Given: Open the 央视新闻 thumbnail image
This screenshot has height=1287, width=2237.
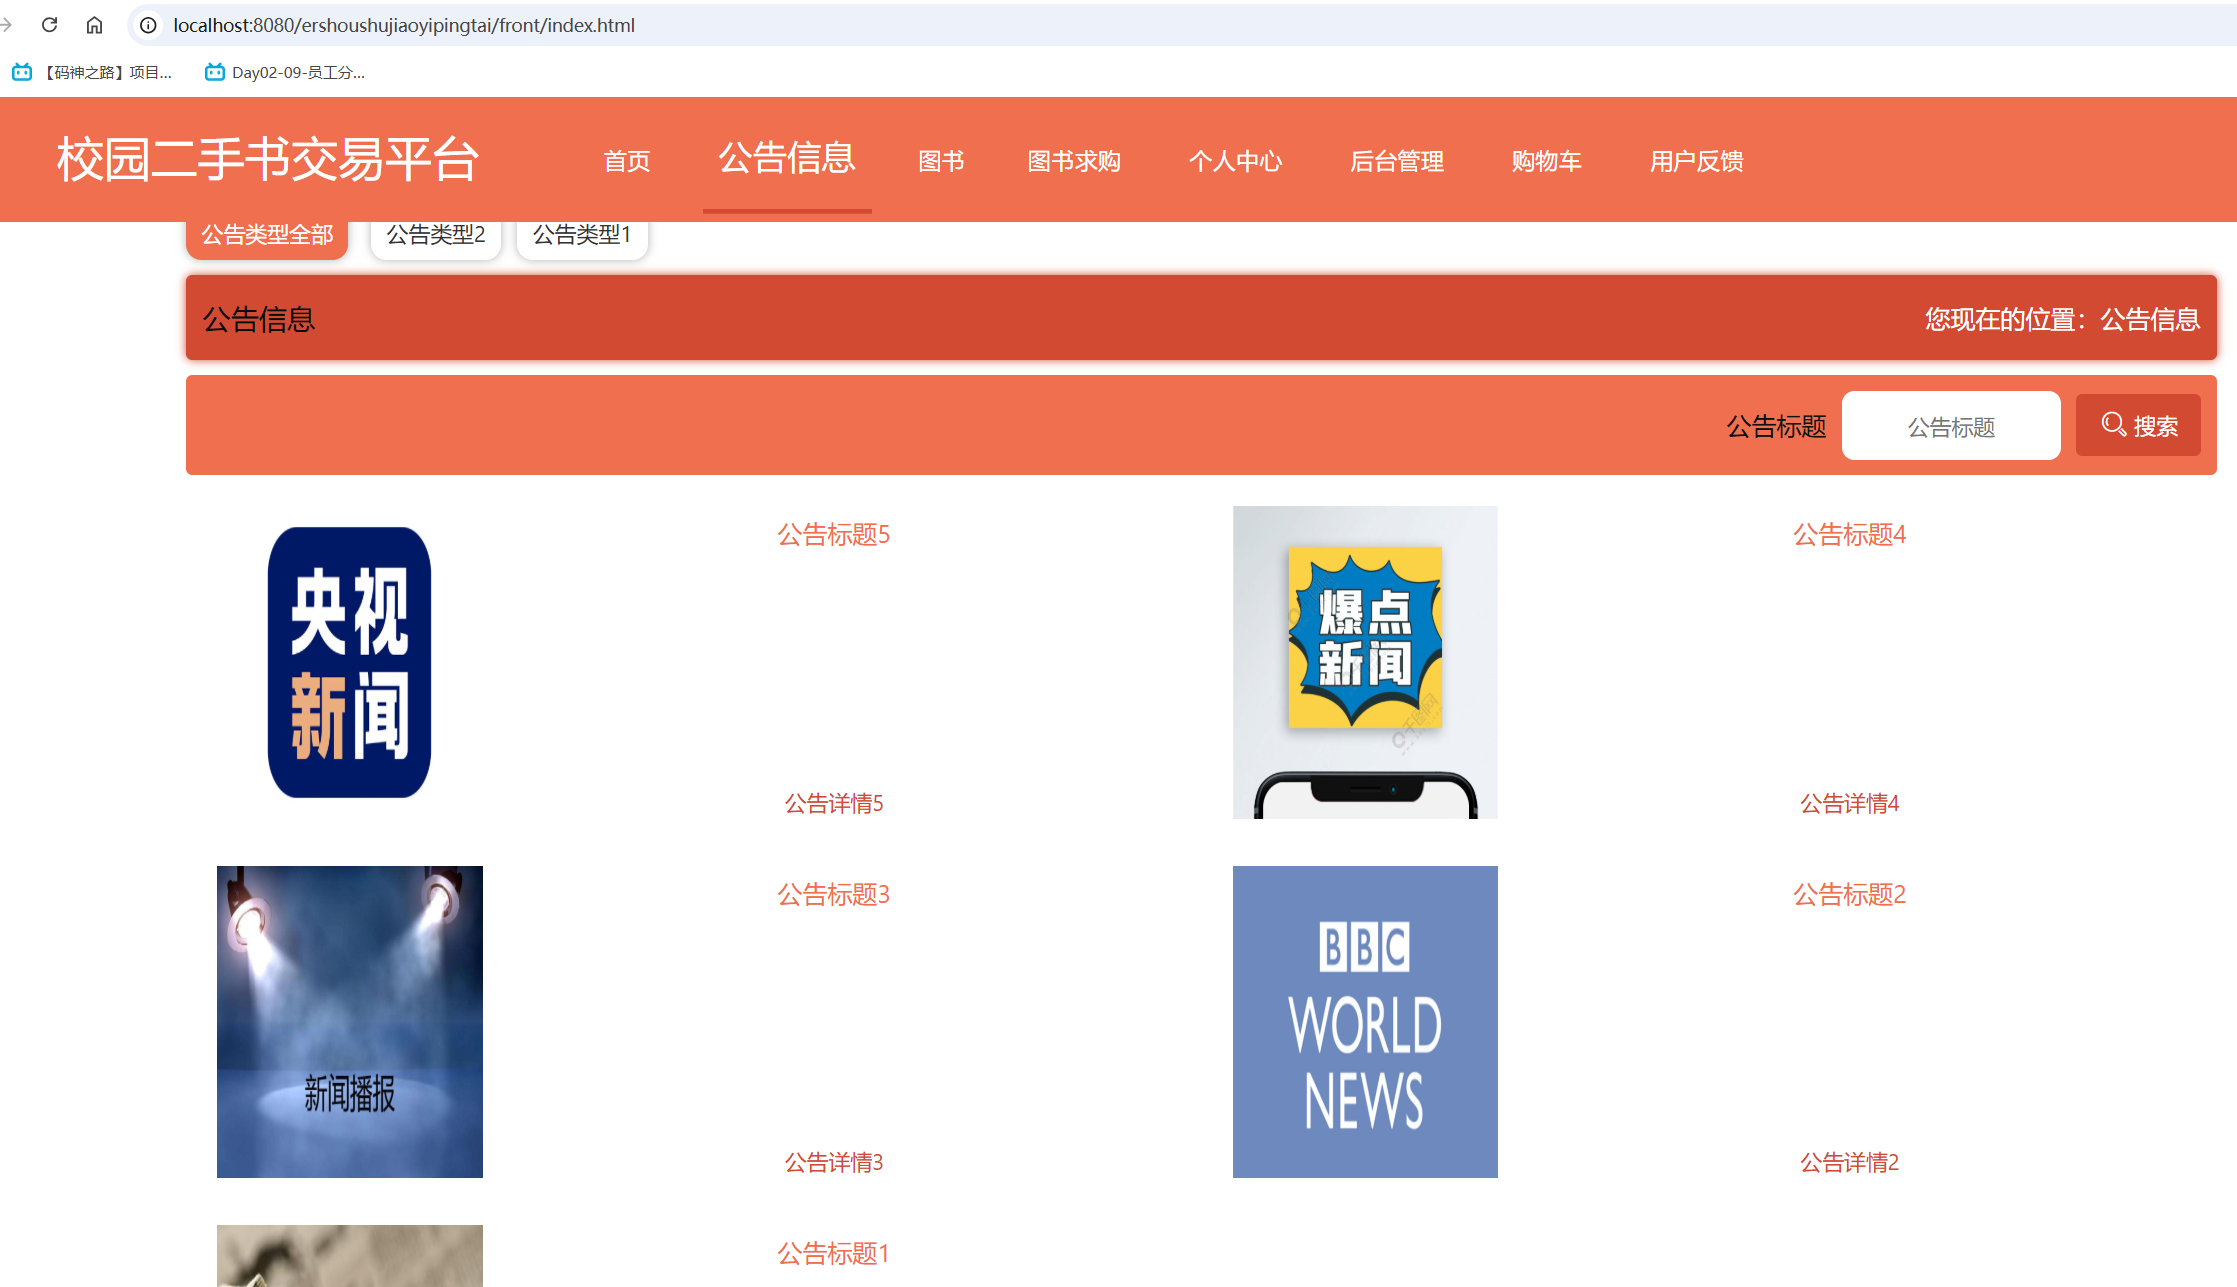Looking at the screenshot, I should (350, 662).
